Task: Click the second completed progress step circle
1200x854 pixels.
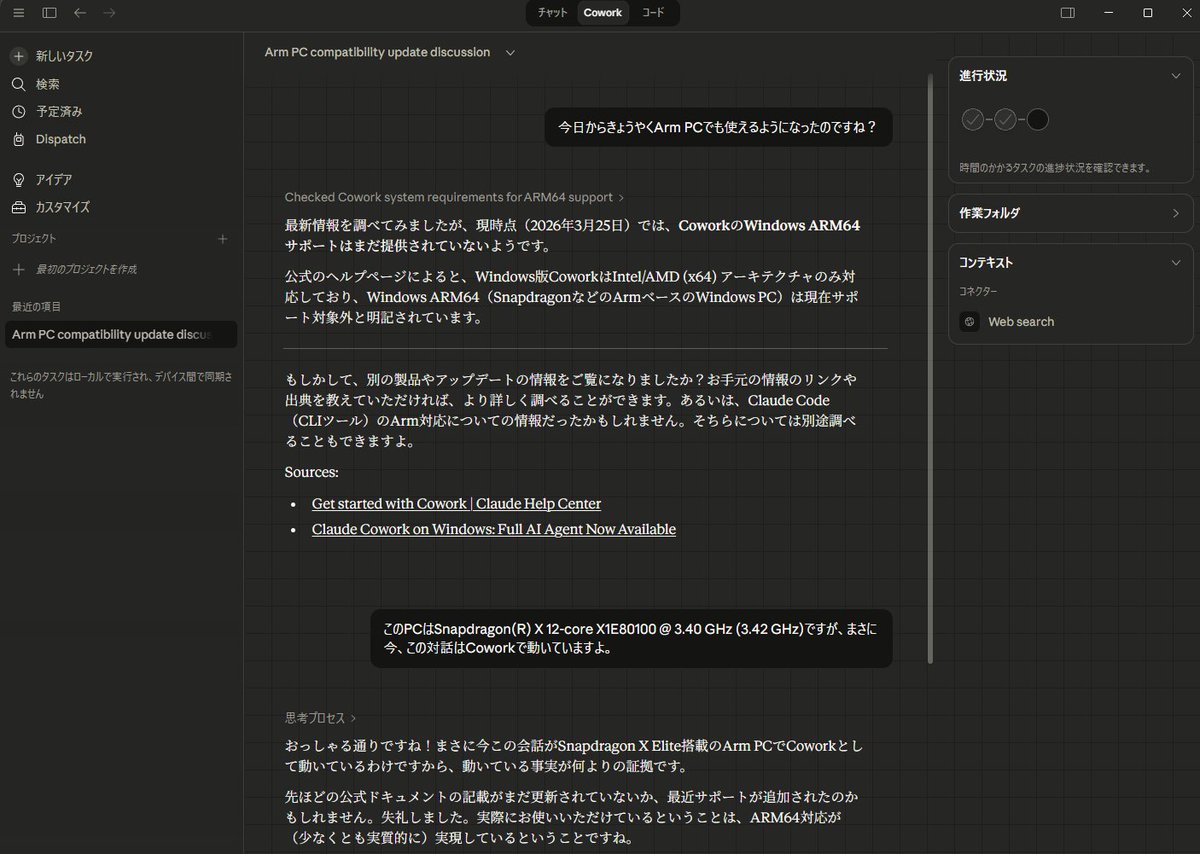Action: click(x=1005, y=120)
